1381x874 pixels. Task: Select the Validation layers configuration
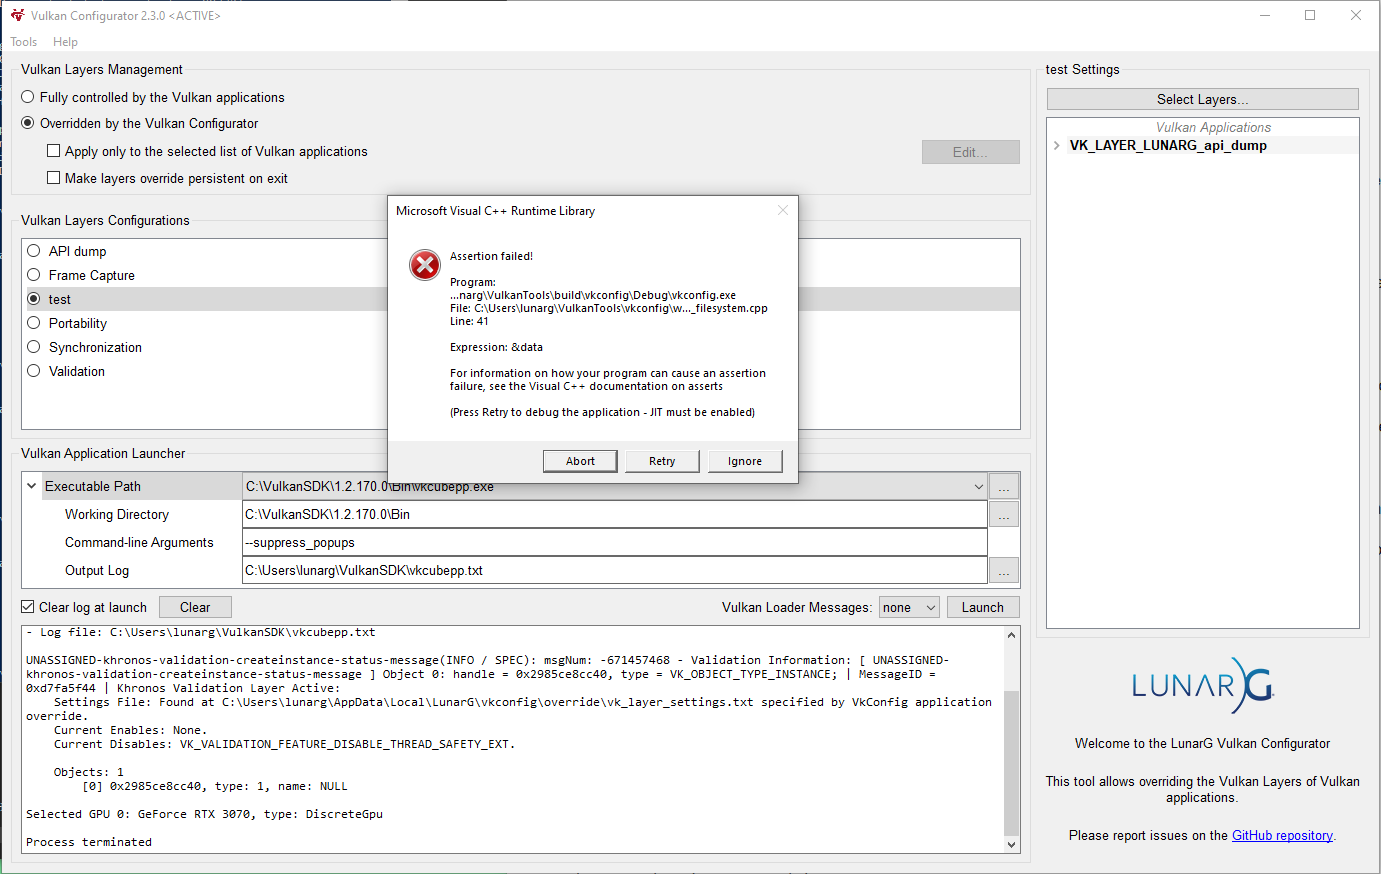coord(33,371)
